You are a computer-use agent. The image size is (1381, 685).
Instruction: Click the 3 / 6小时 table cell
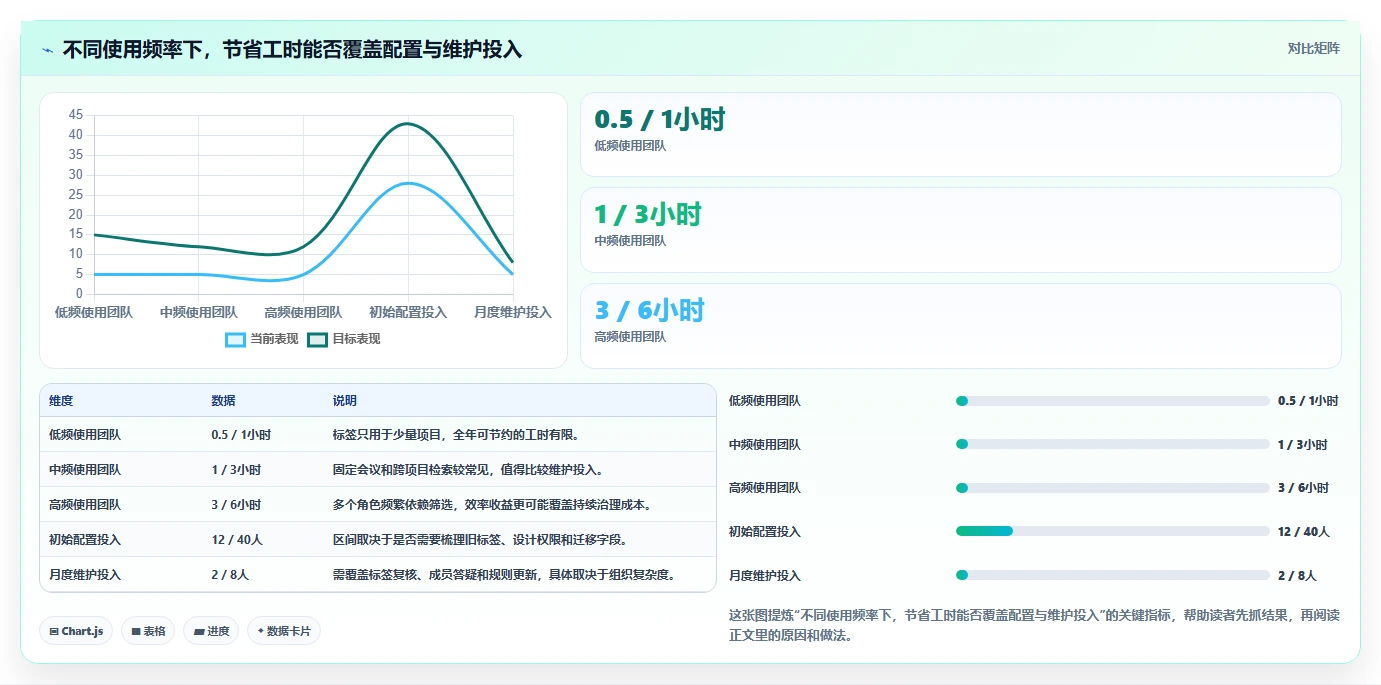[236, 505]
